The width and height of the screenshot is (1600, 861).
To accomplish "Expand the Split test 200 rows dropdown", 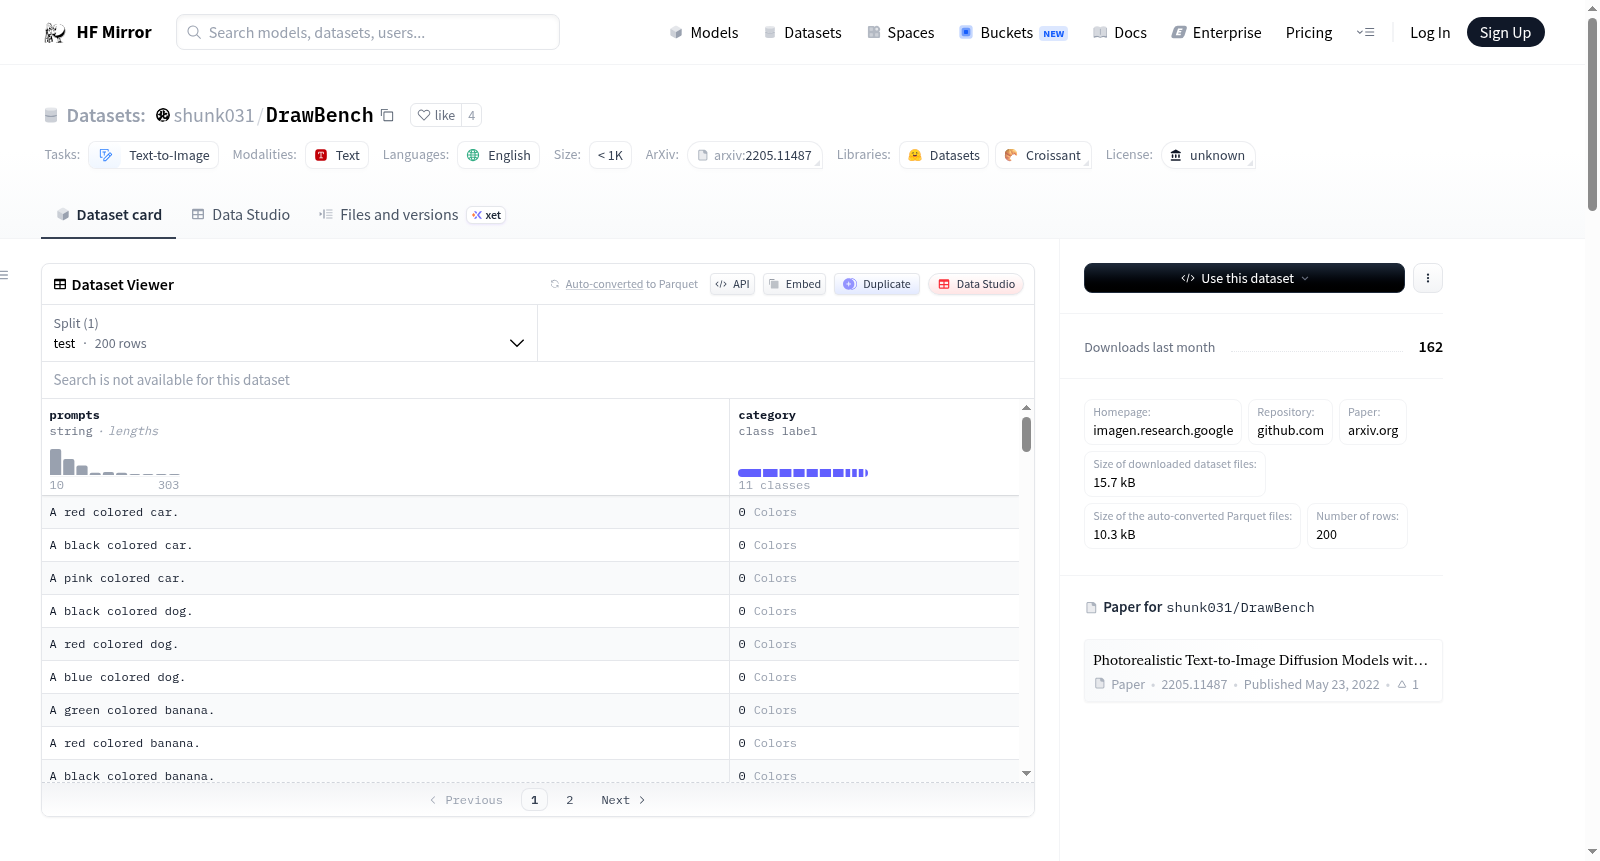I will pos(290,333).
